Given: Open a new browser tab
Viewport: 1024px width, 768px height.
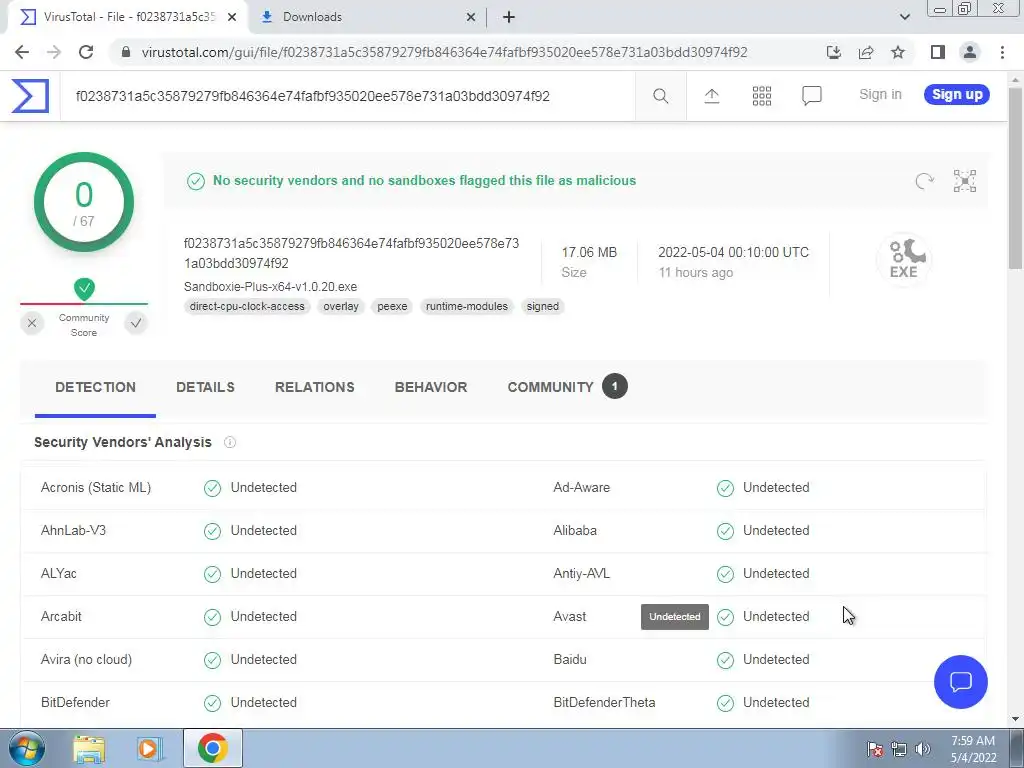Looking at the screenshot, I should tap(509, 17).
